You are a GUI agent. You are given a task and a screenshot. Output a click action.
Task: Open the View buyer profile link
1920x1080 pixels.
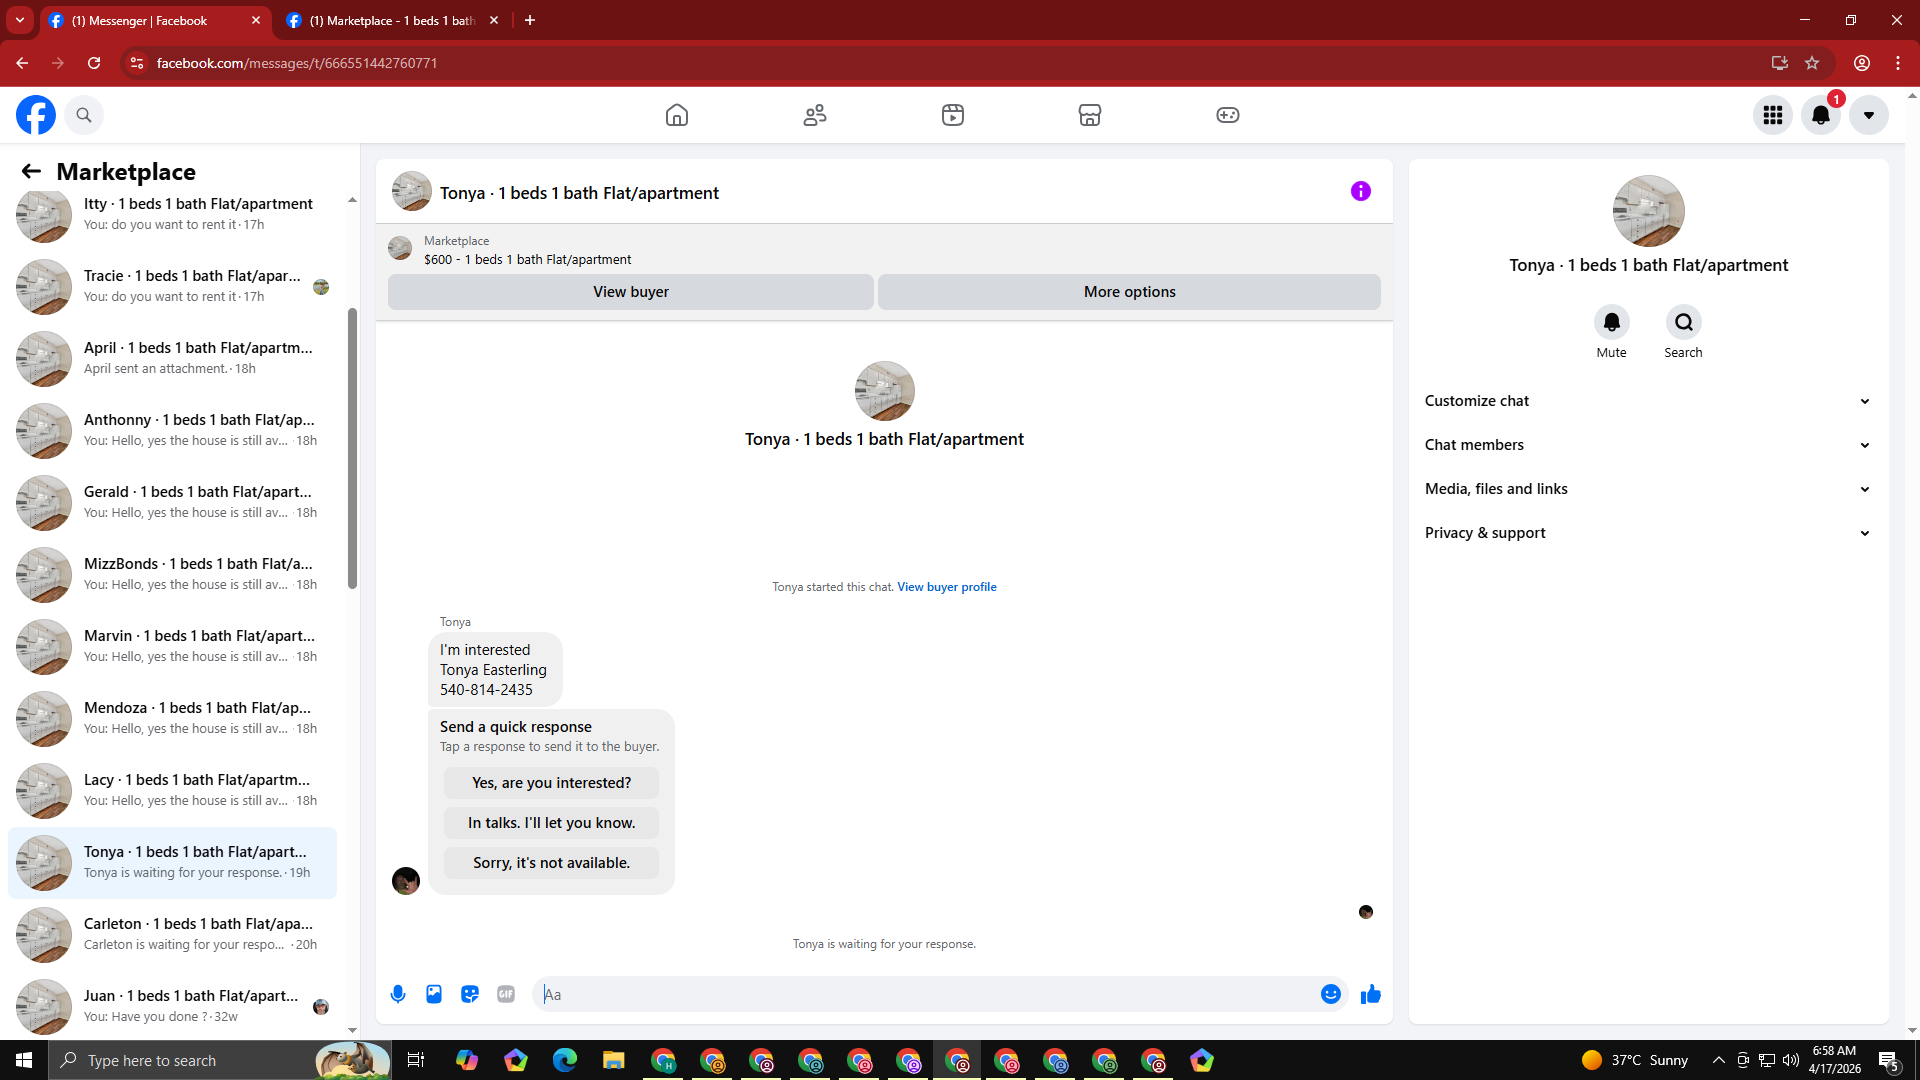(x=946, y=587)
